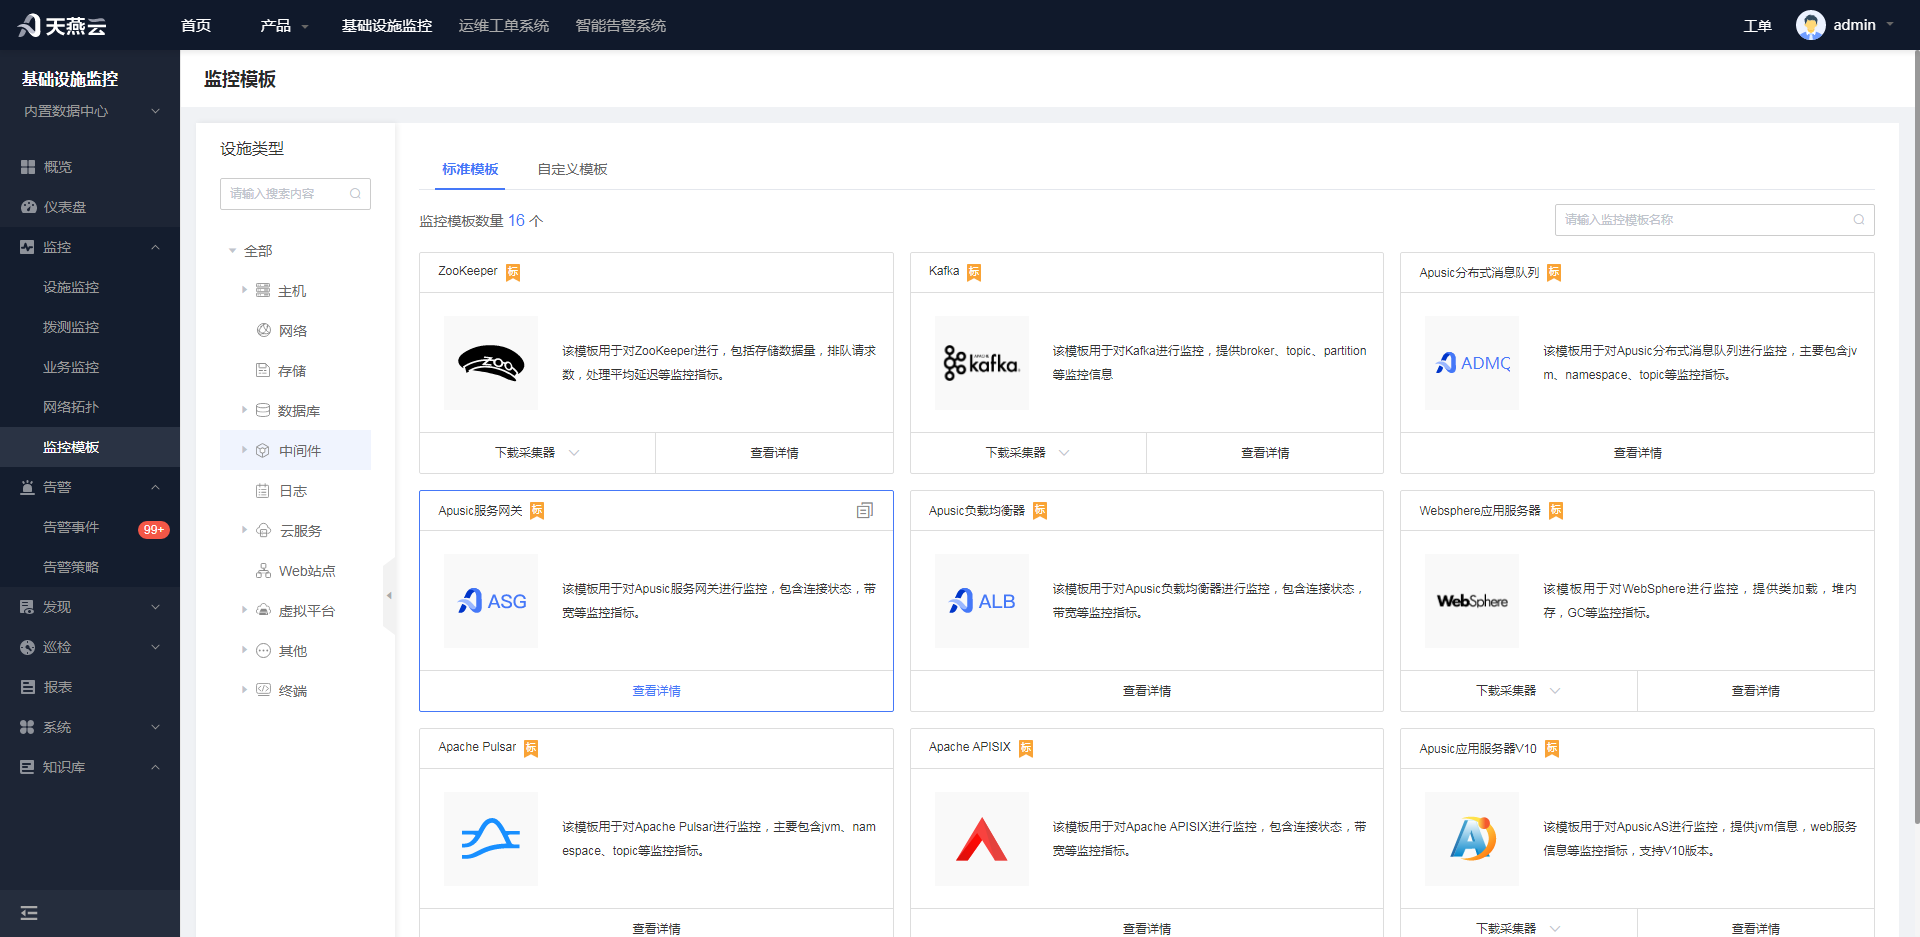This screenshot has width=1920, height=937.
Task: Open 告警策略 in sidebar
Action: click(71, 567)
